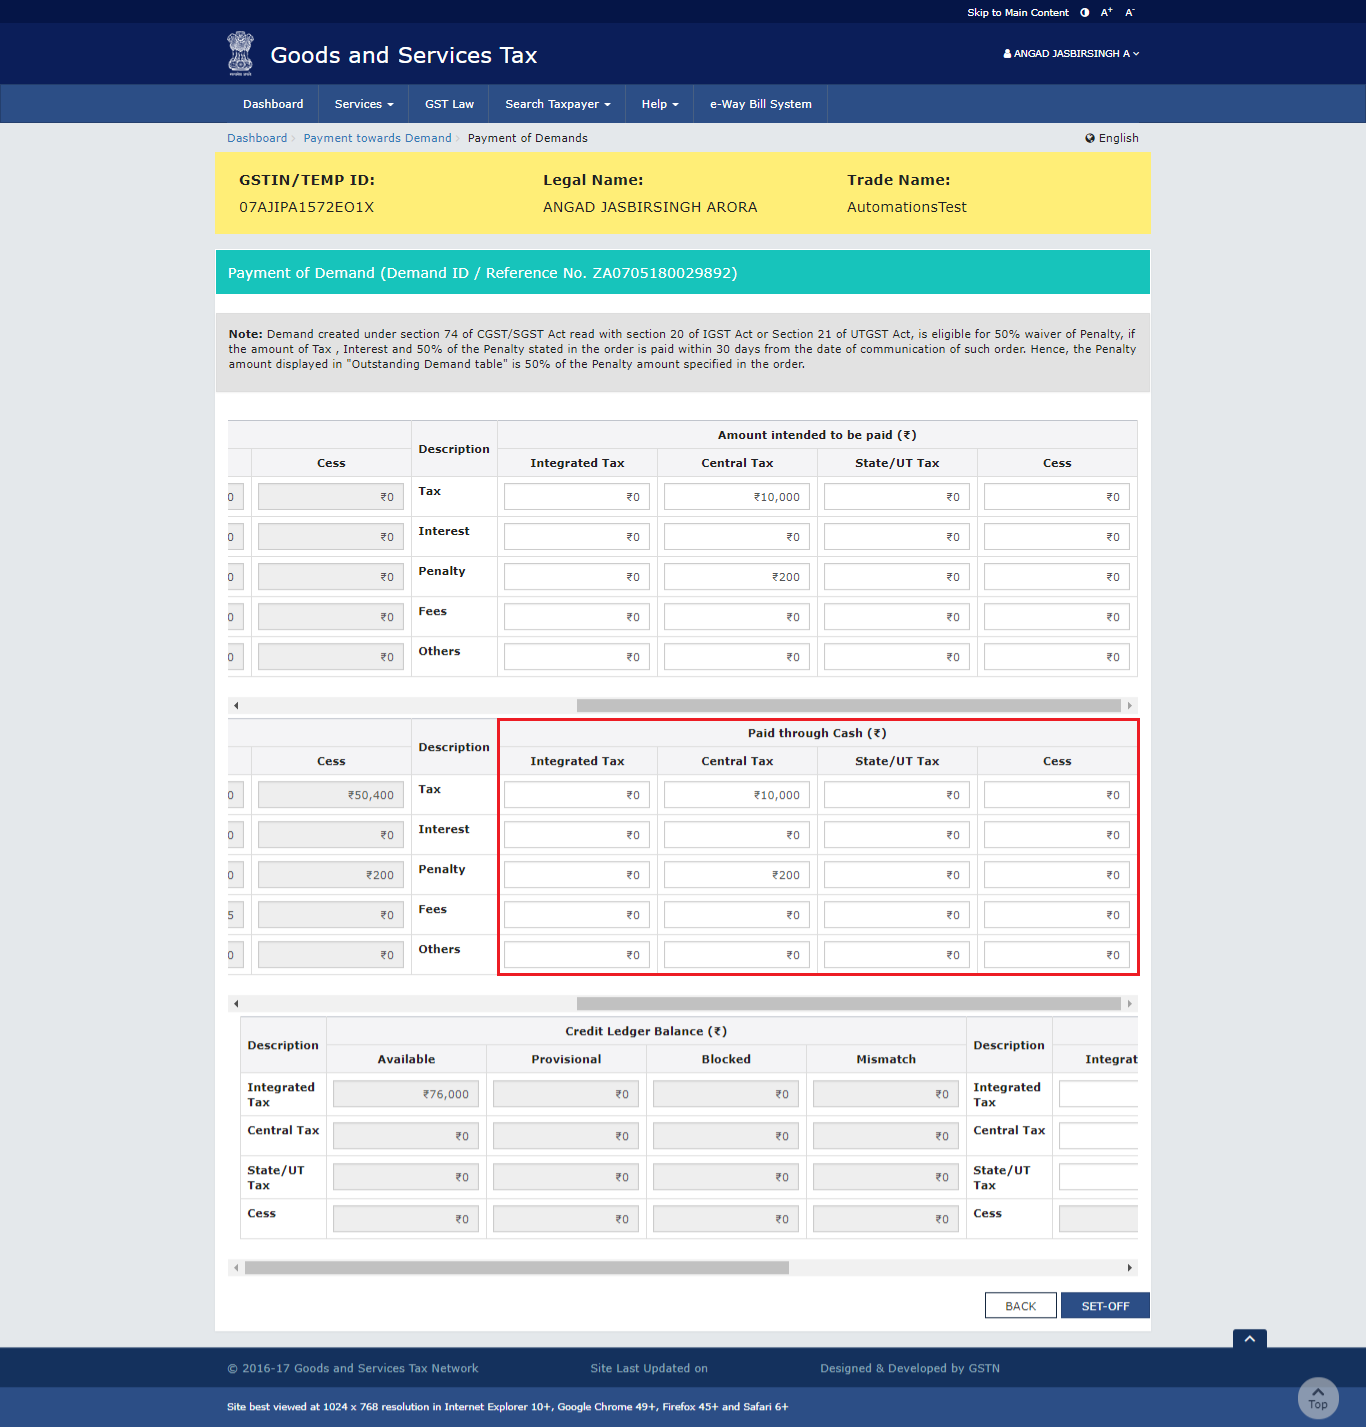The height and width of the screenshot is (1427, 1366).
Task: Click the English language globe selector
Action: tap(1111, 138)
